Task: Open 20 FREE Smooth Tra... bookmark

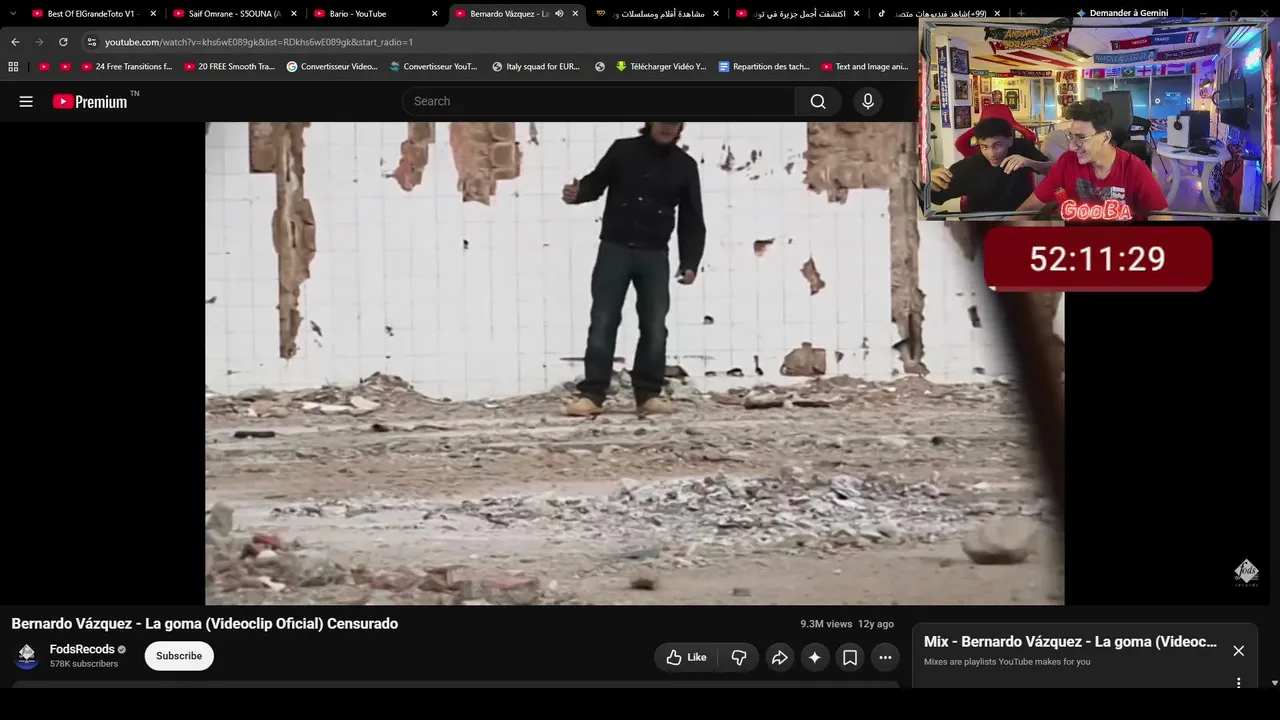Action: (230, 67)
